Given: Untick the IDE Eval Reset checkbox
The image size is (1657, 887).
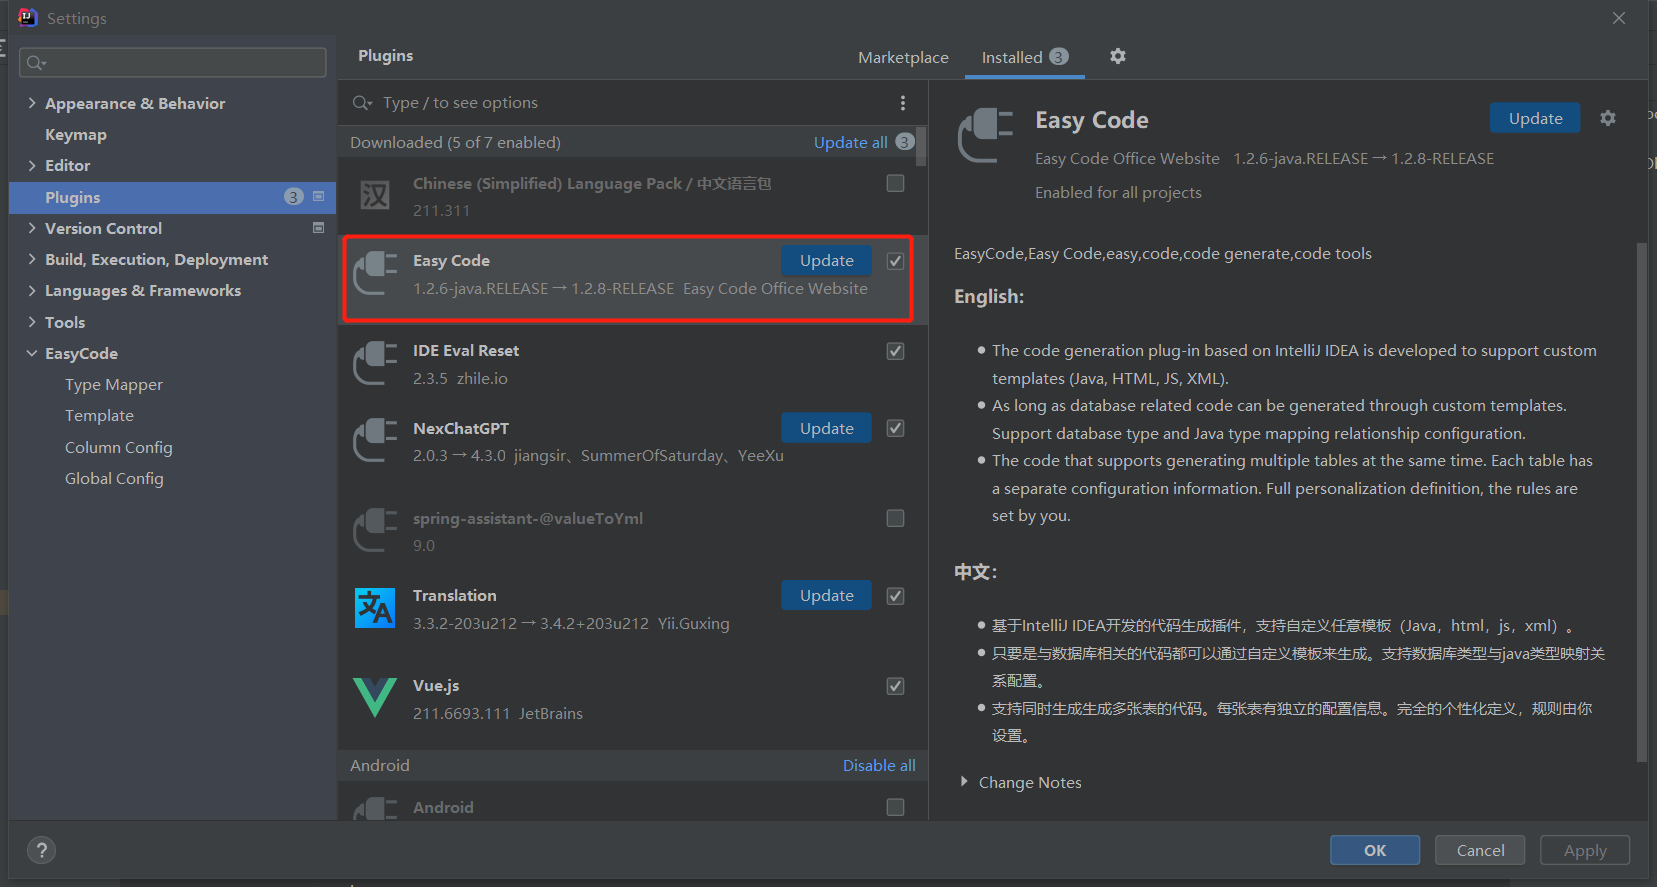Looking at the screenshot, I should click(895, 351).
